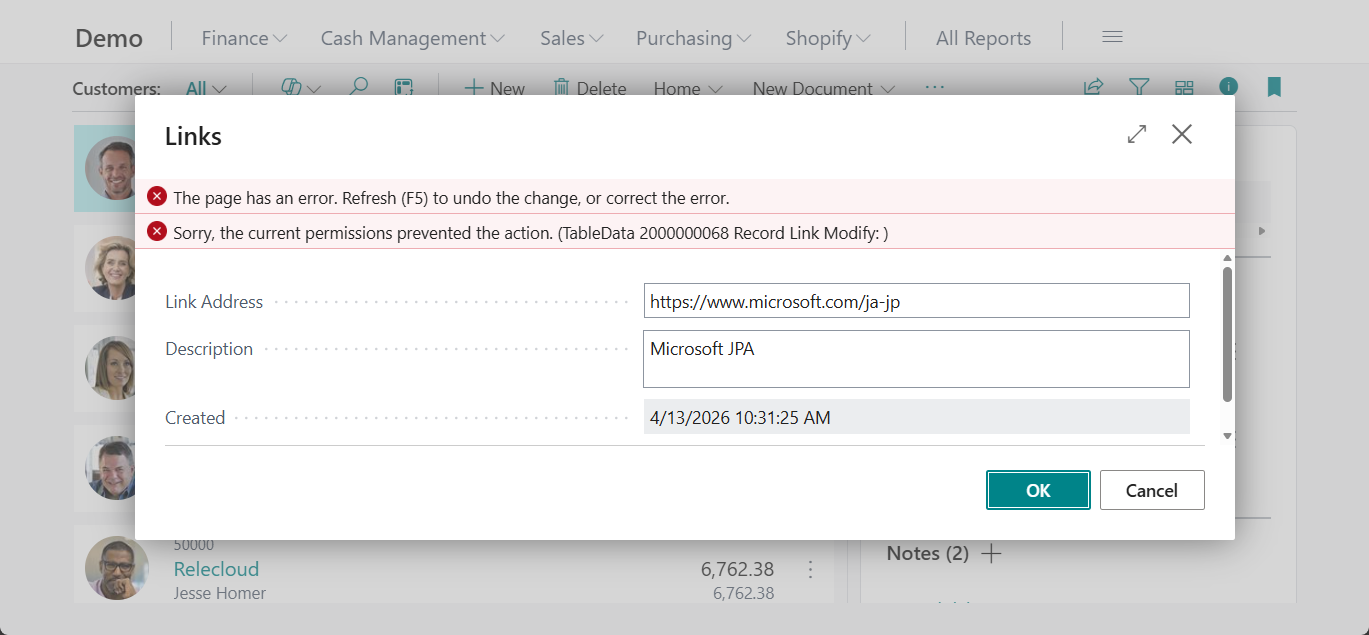
Task: Open page details via the info icon
Action: pos(1228,87)
